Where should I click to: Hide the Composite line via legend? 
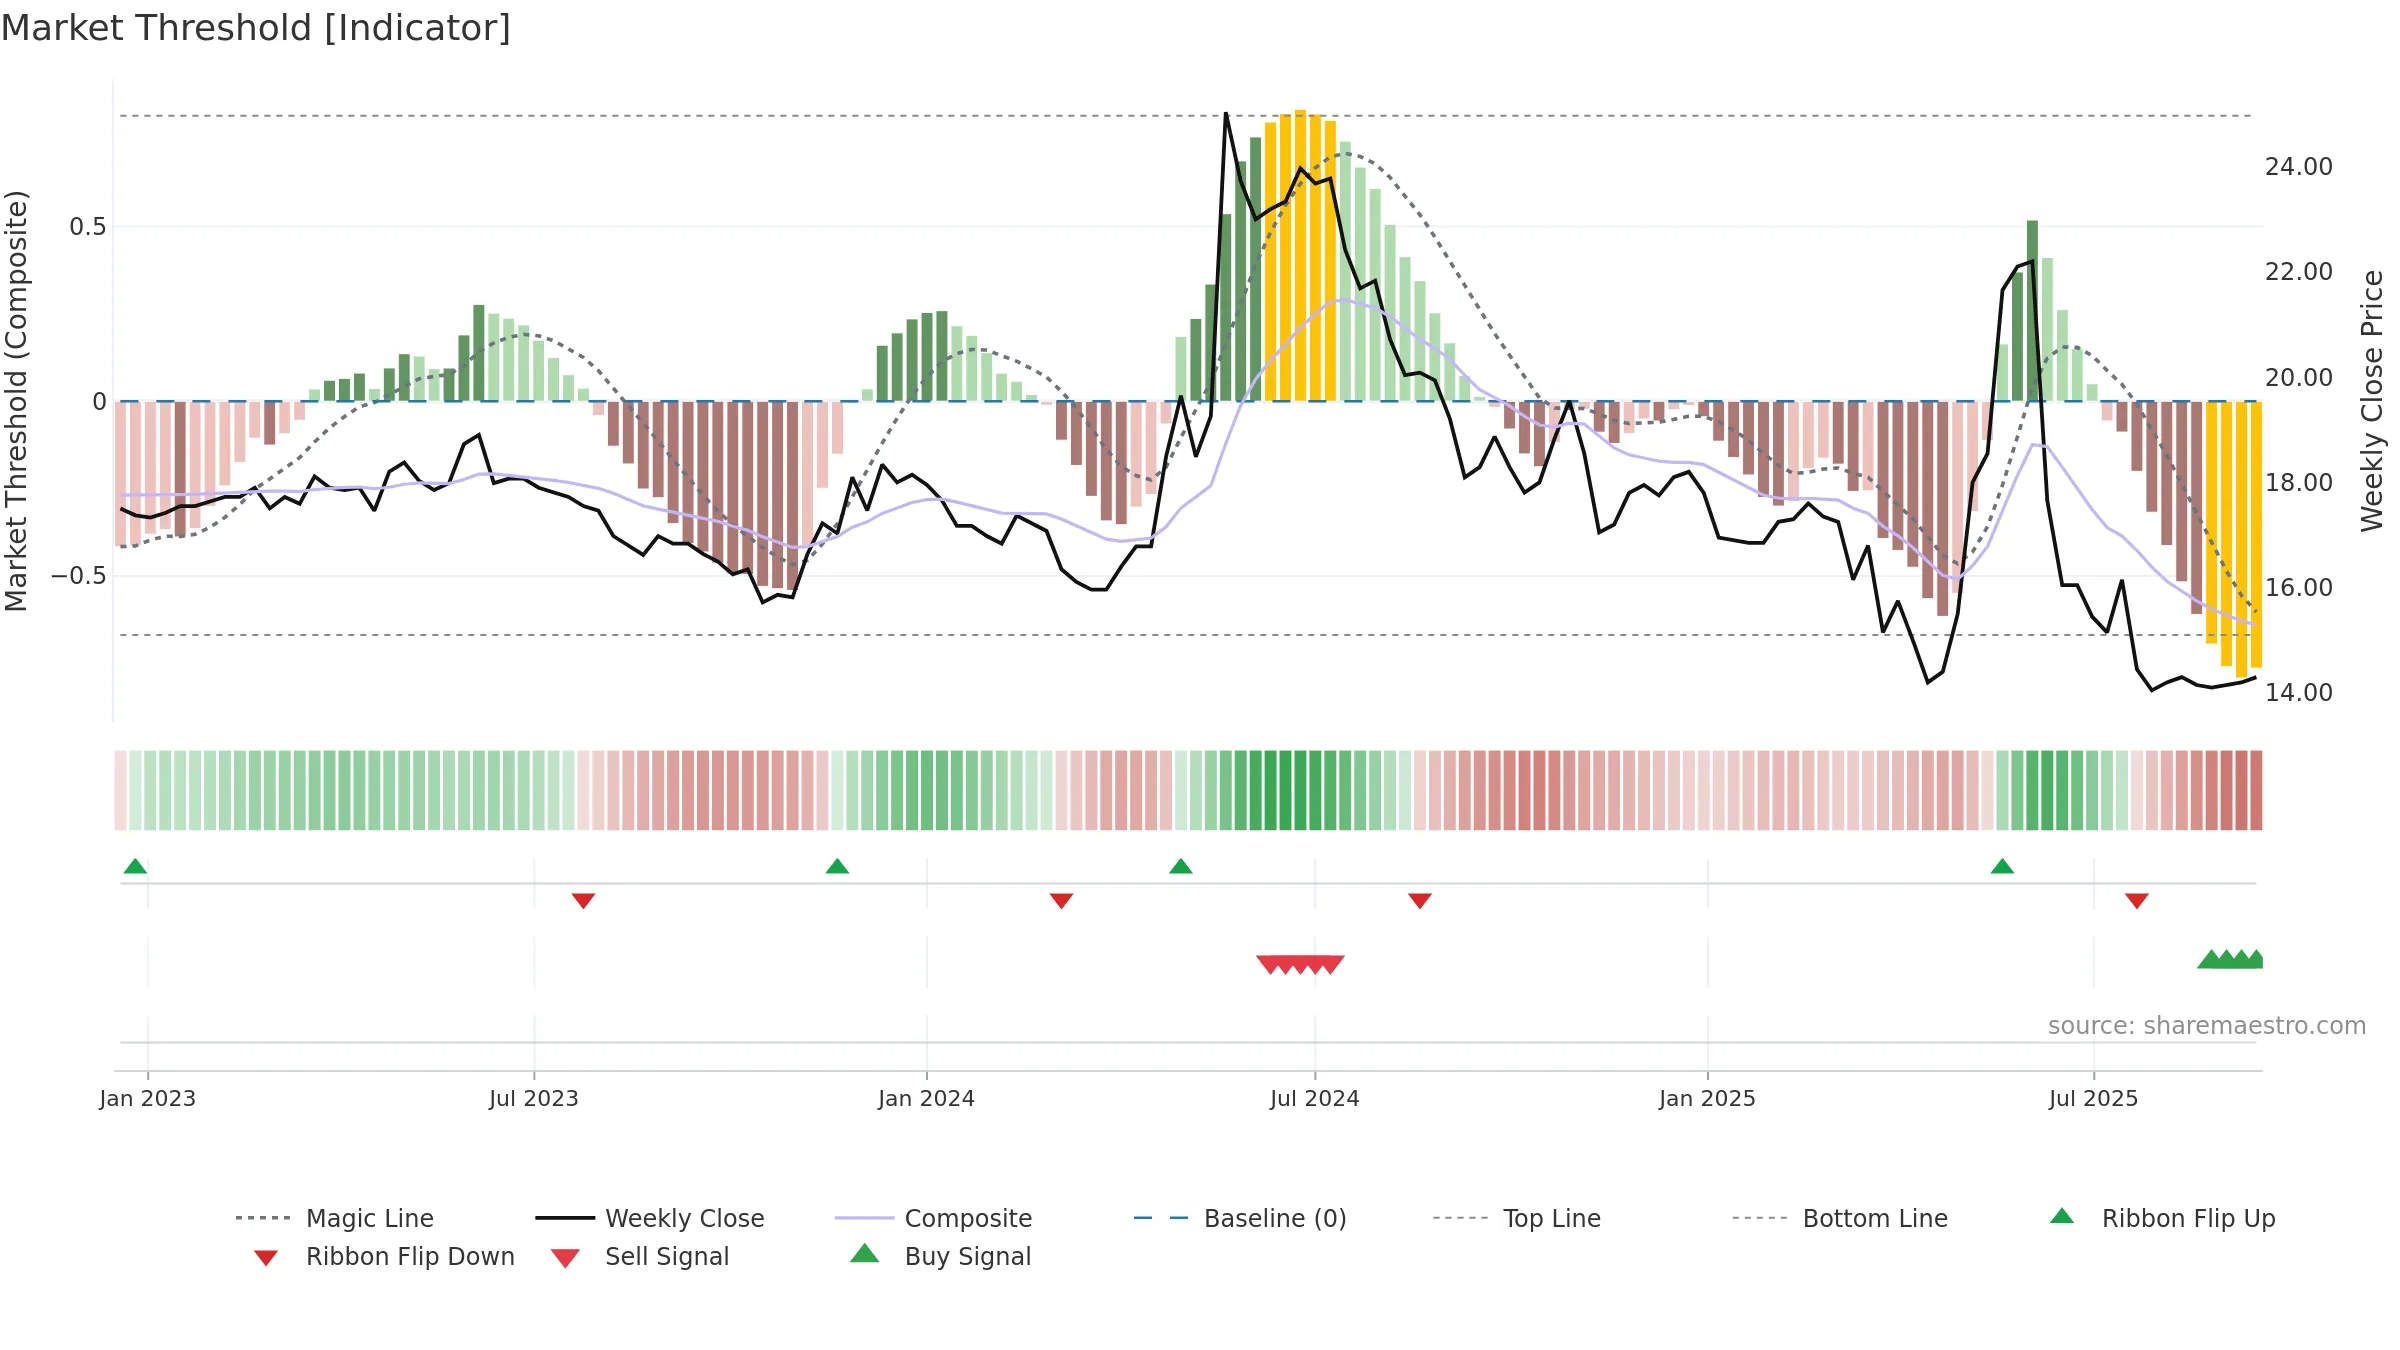[933, 1218]
